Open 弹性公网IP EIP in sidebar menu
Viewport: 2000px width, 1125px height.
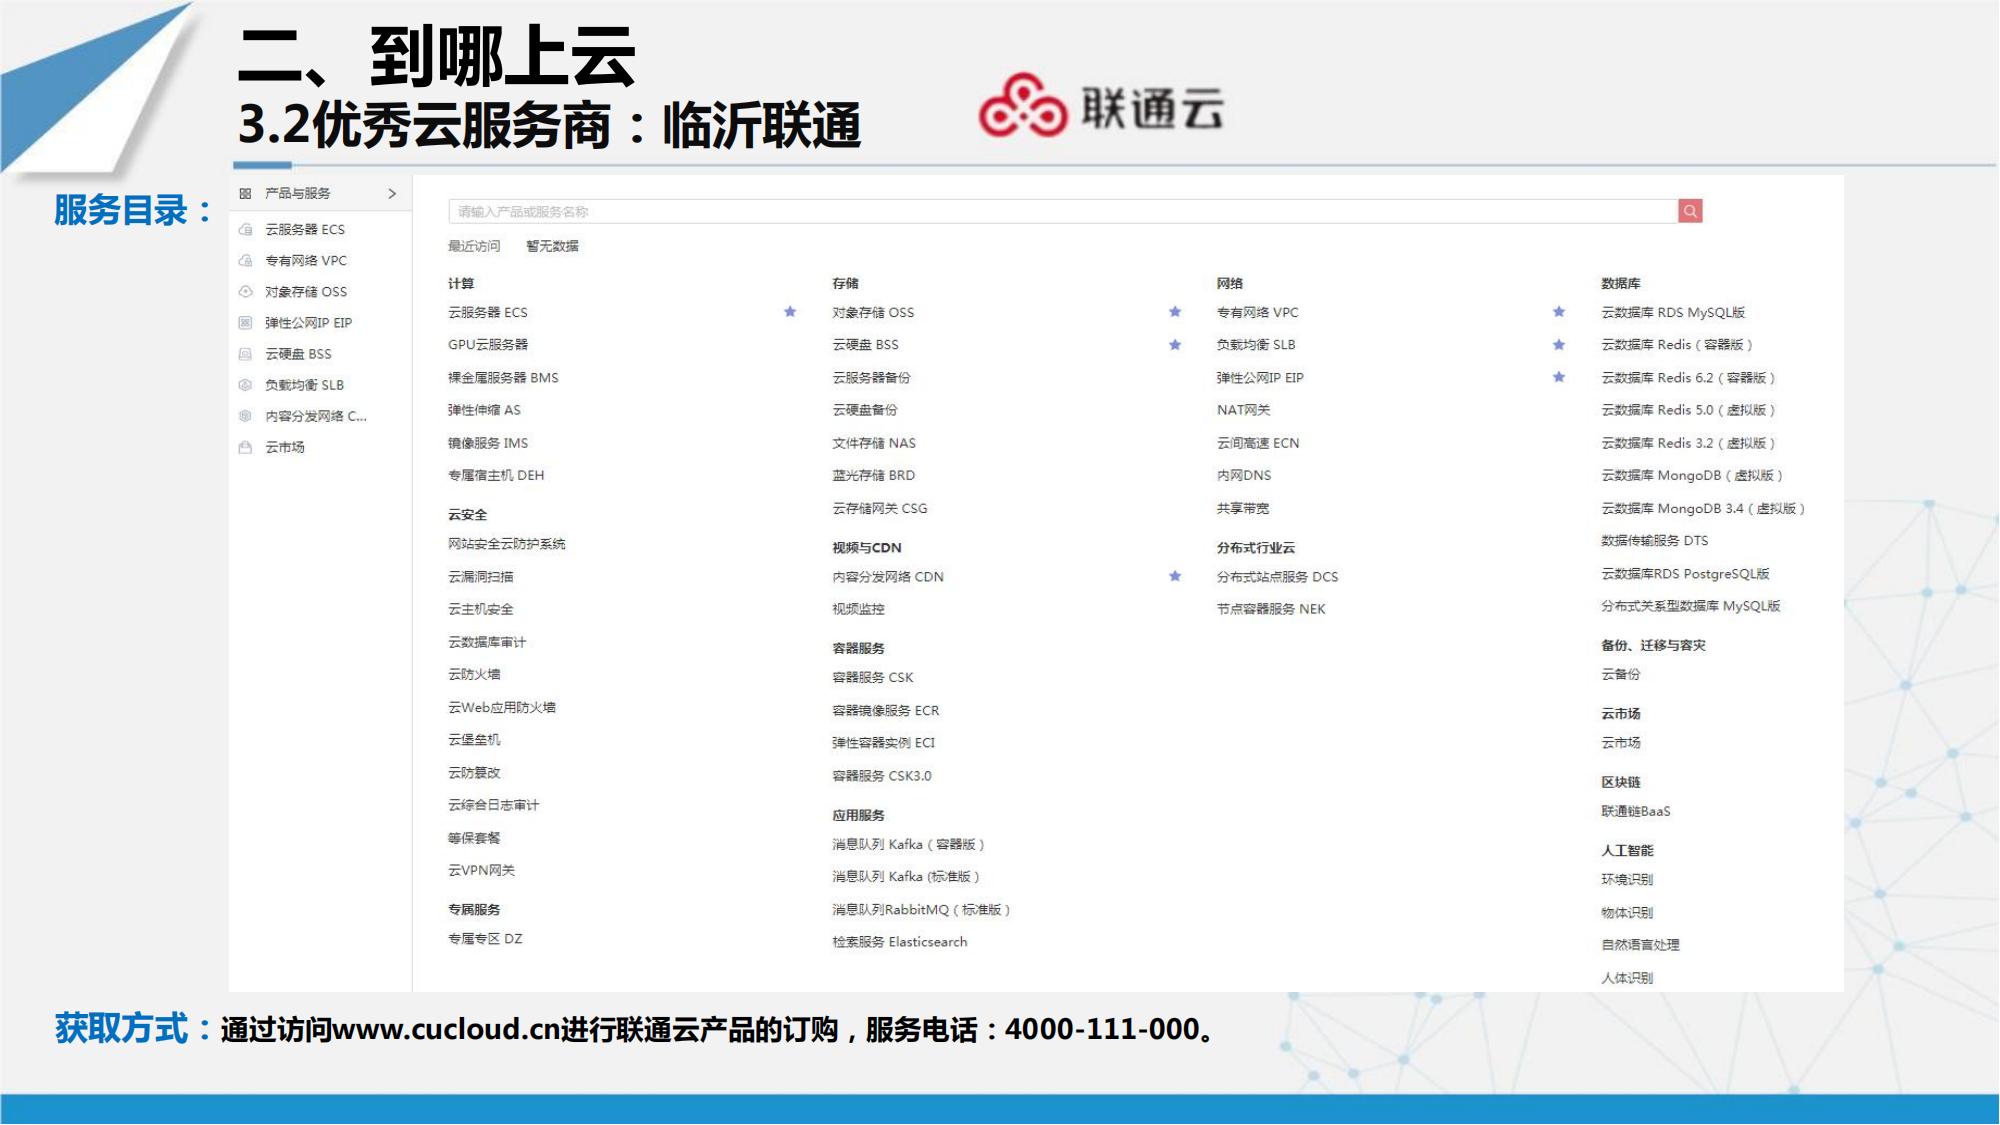308,323
